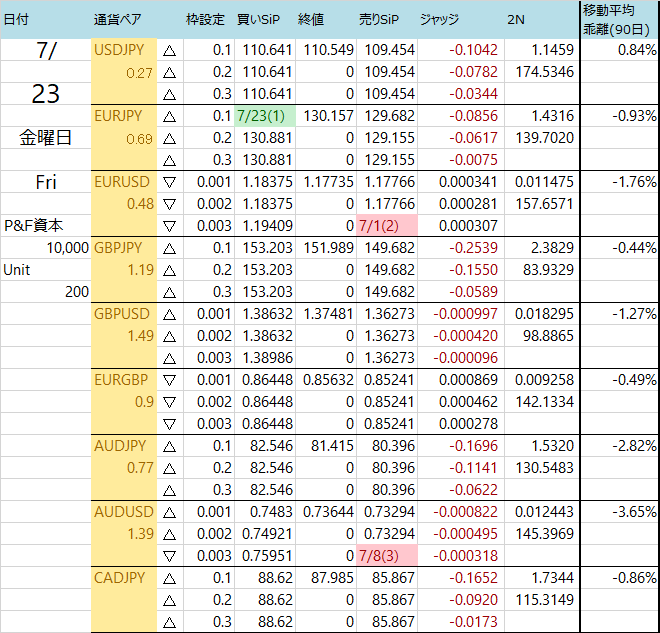Click the buy SiP value 1.19409
The width and height of the screenshot is (660, 633).
(267, 226)
